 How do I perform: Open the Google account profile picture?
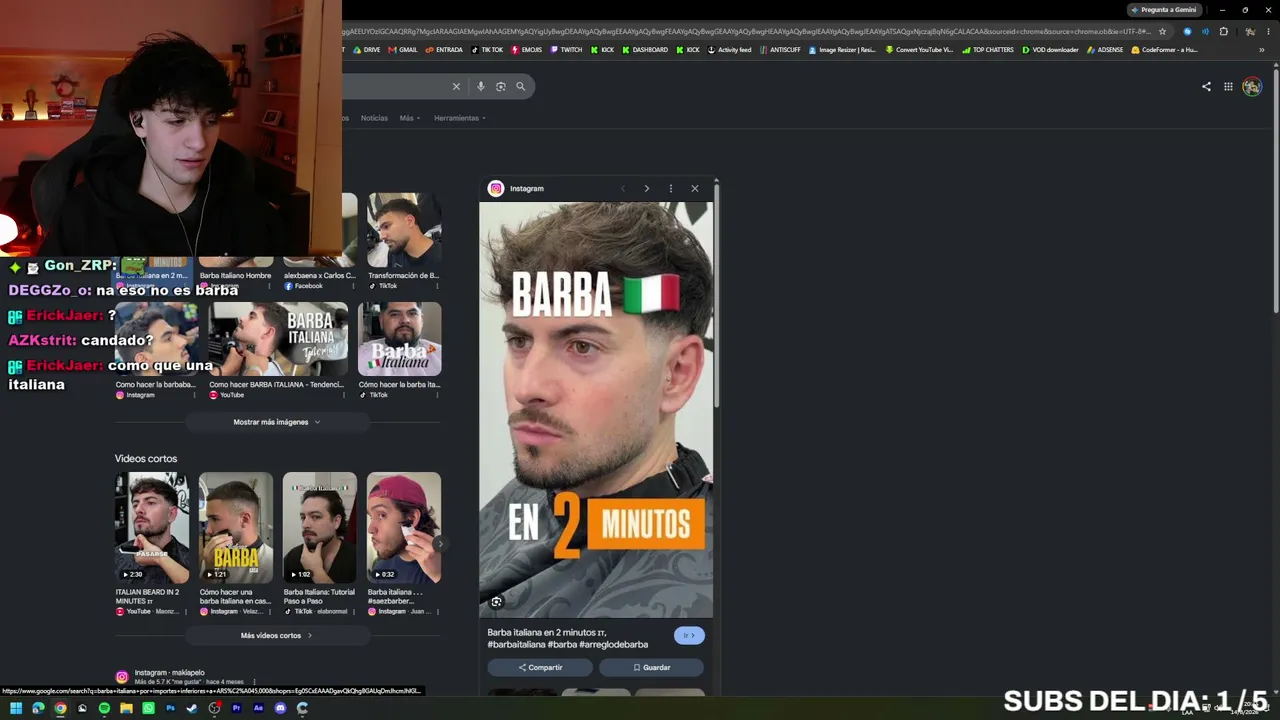pyautogui.click(x=1252, y=86)
